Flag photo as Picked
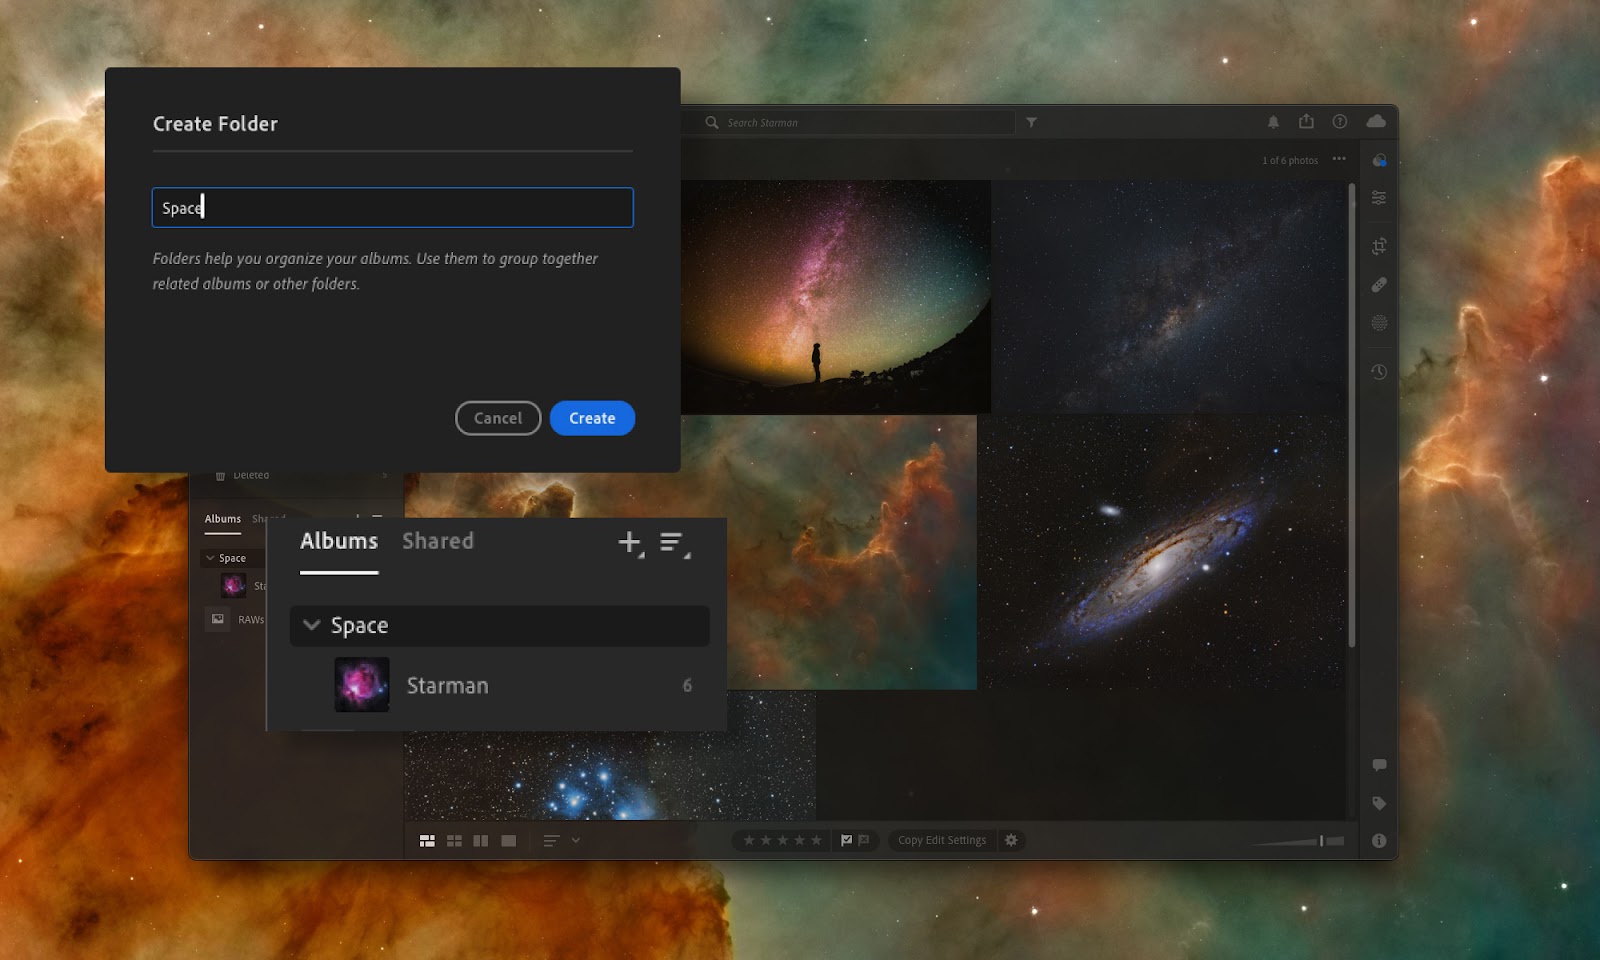This screenshot has height=960, width=1600. pos(846,840)
